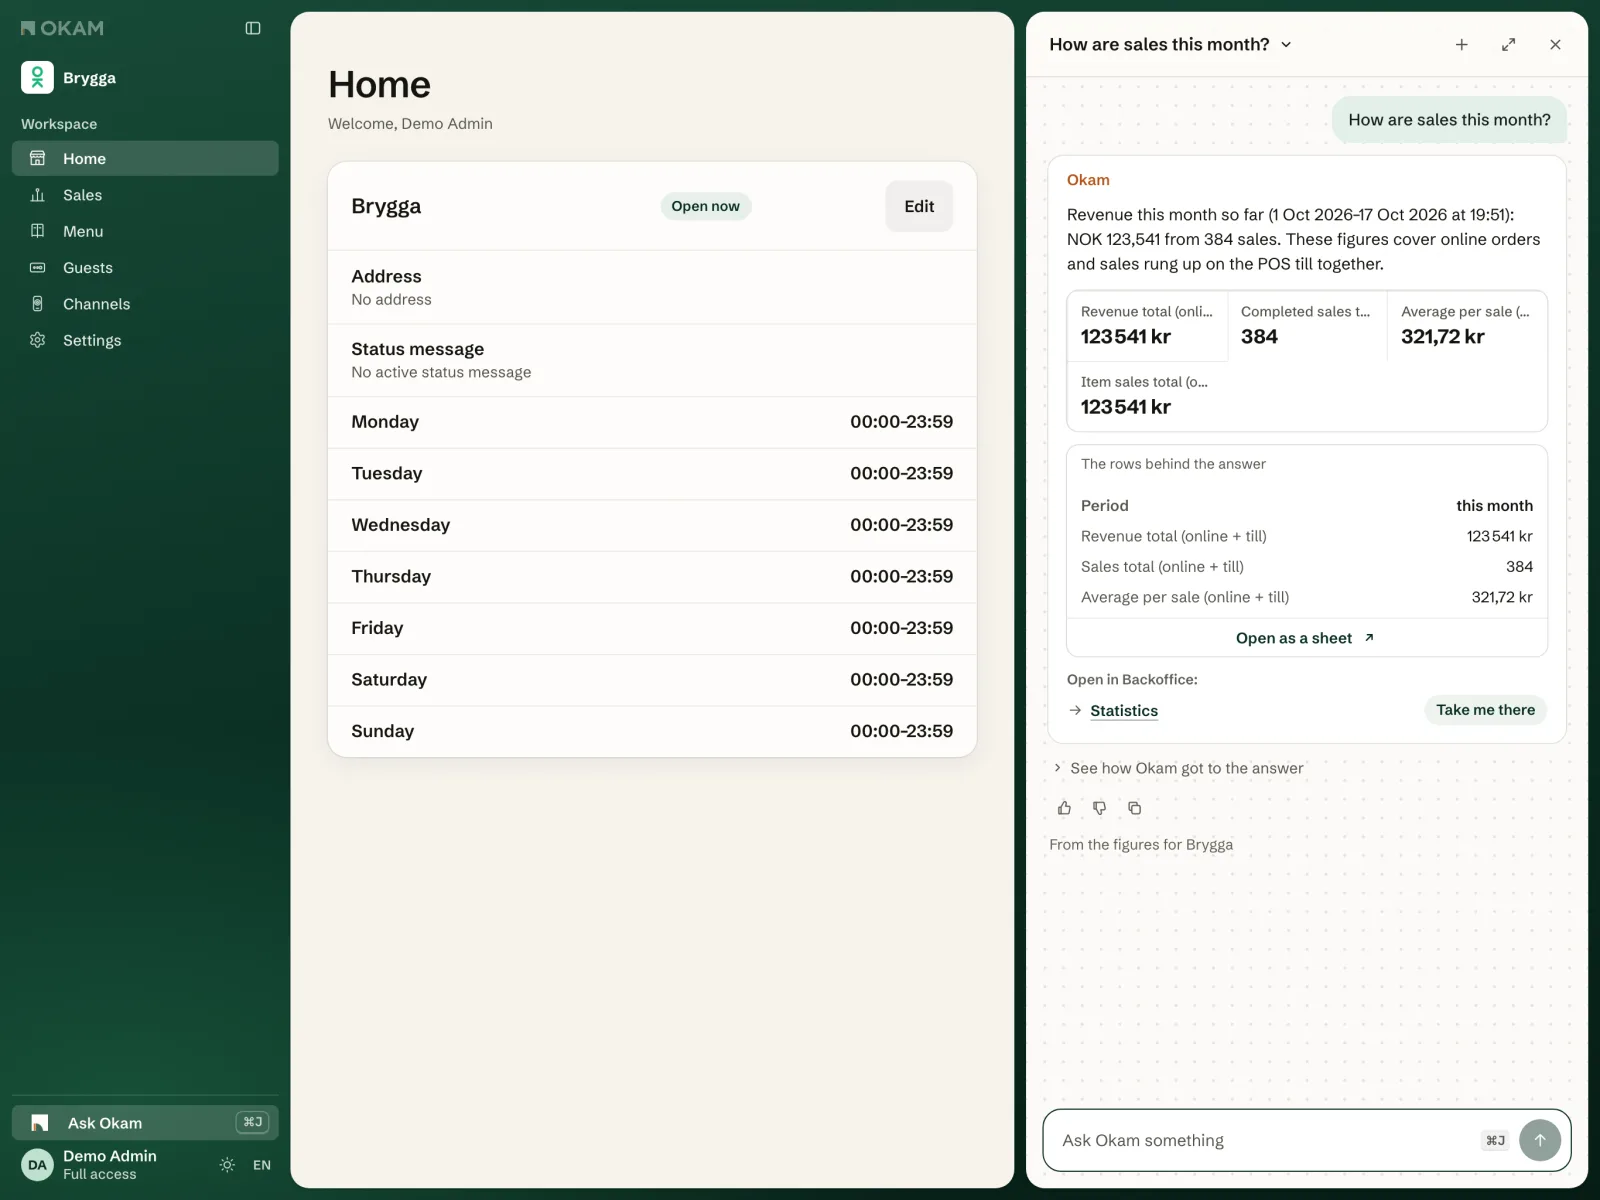This screenshot has height=1200, width=1600.
Task: Open Home in the workspace sidebar
Action: tap(145, 158)
